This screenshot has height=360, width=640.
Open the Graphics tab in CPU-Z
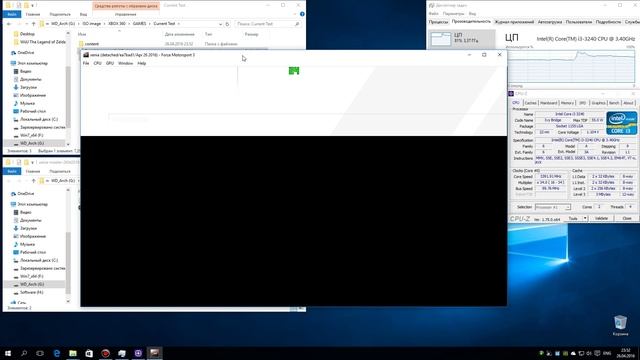pyautogui.click(x=598, y=103)
